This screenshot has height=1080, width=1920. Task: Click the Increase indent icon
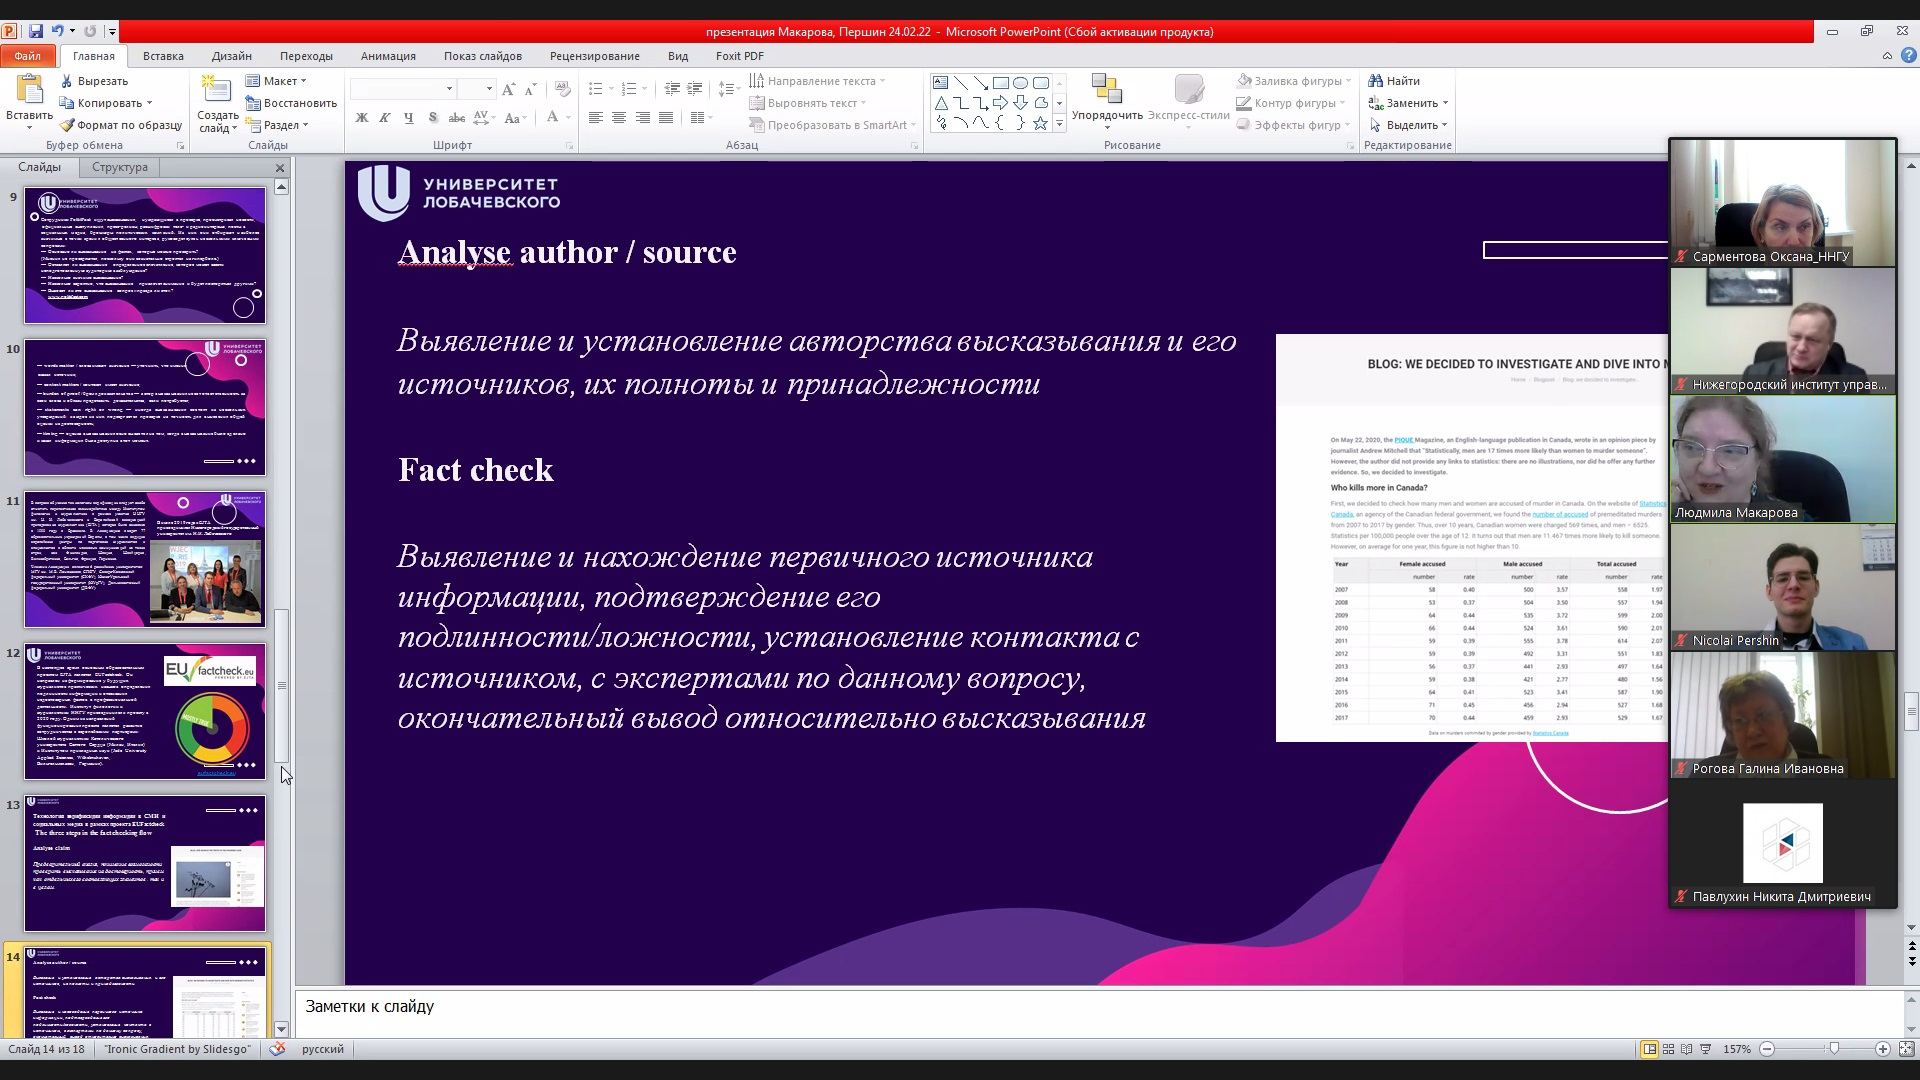point(695,89)
